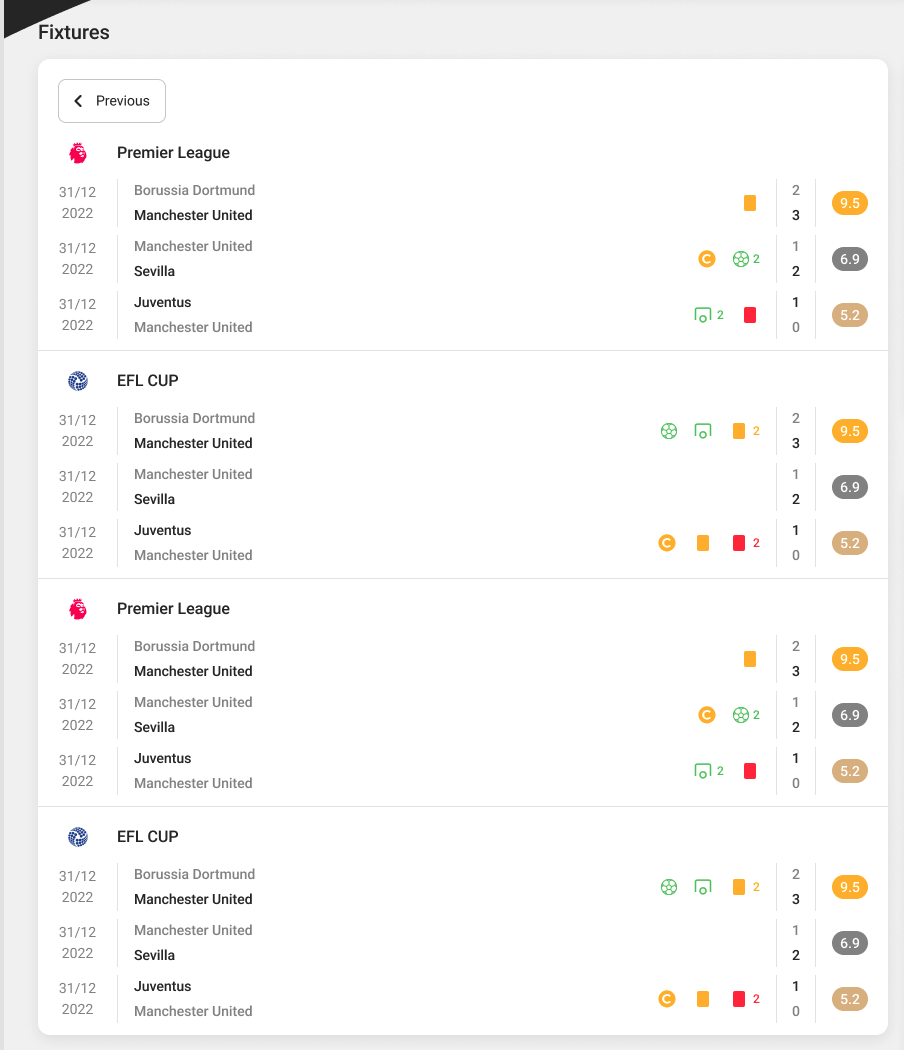Click the second Premier League section header
Image resolution: width=904 pixels, height=1050 pixels.
coord(174,608)
